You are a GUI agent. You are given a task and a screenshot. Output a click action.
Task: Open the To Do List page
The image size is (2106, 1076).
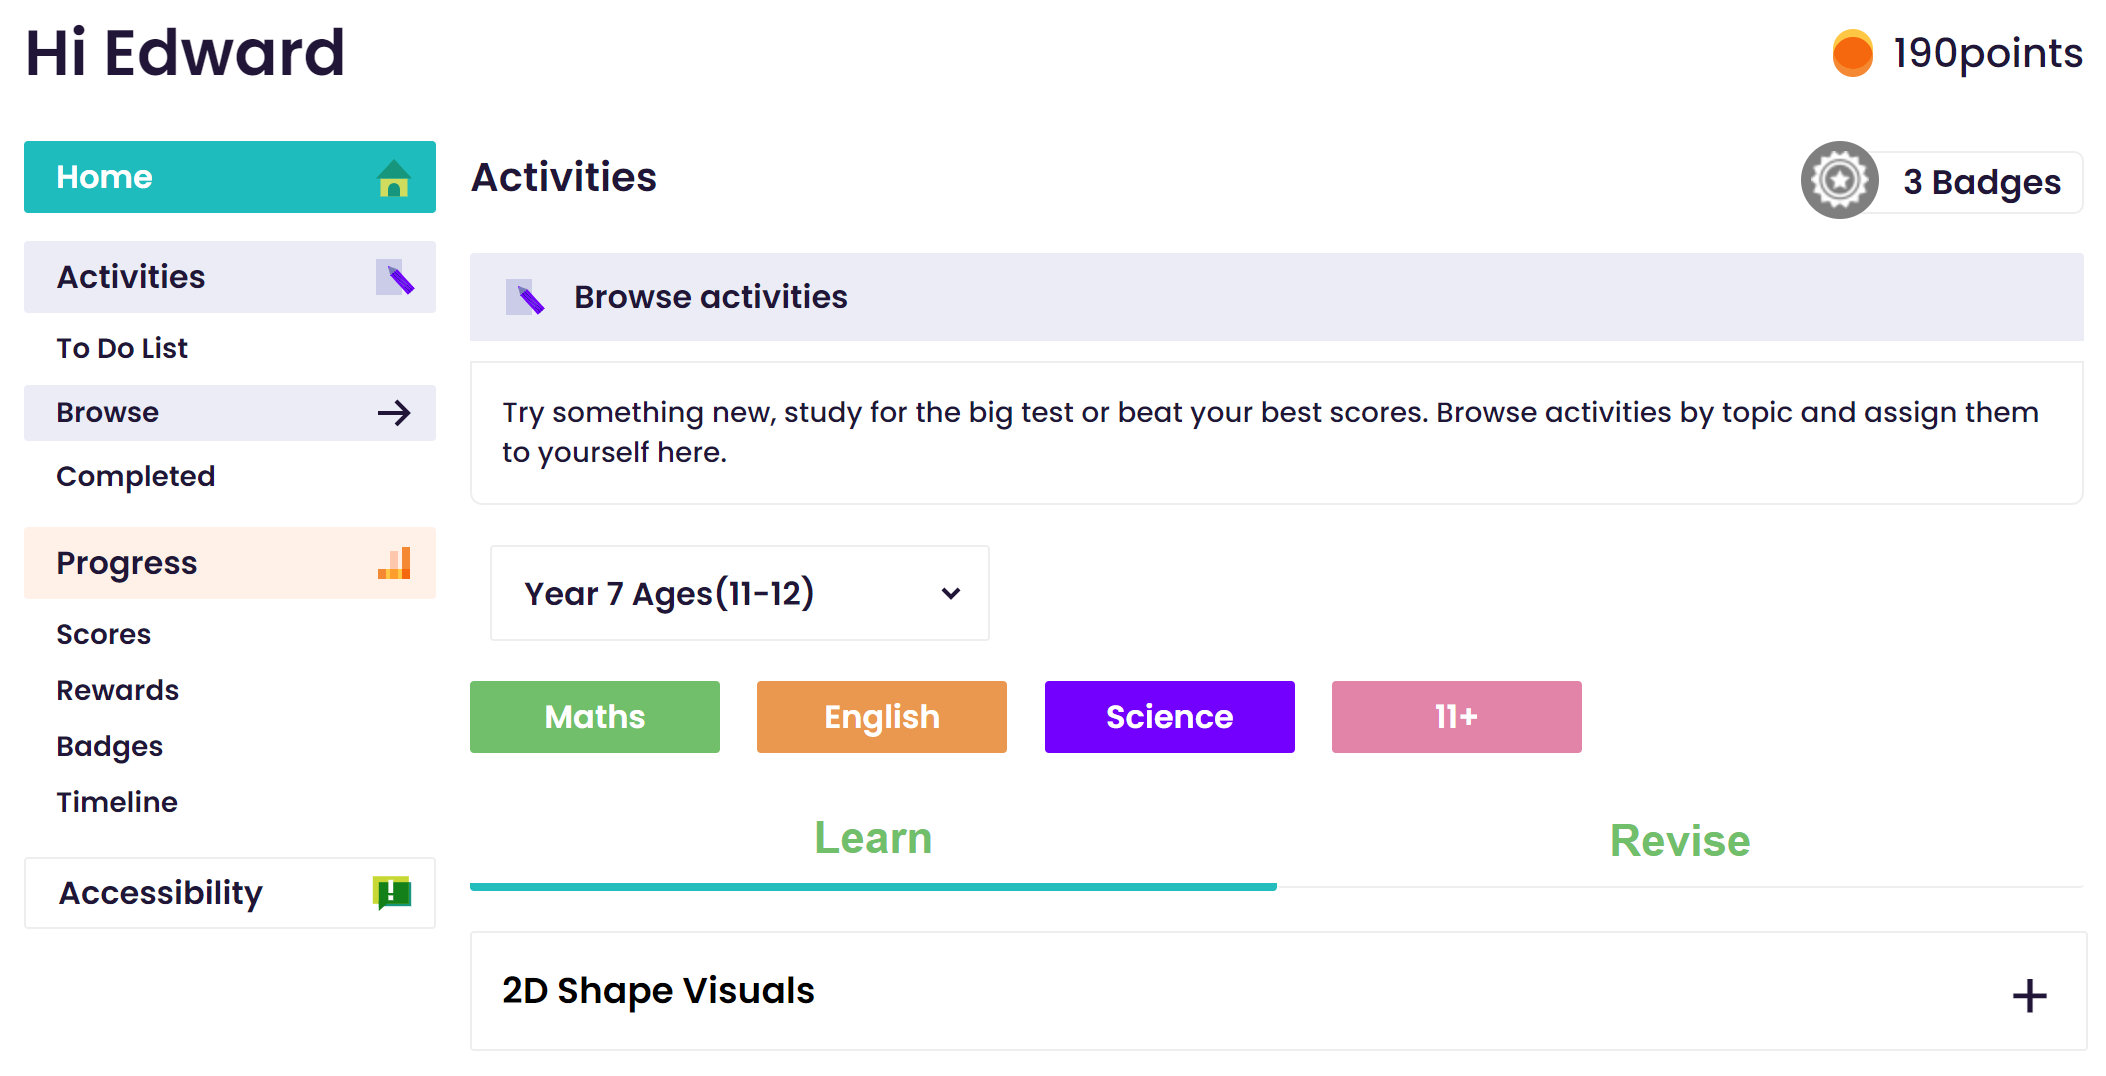pos(122,348)
